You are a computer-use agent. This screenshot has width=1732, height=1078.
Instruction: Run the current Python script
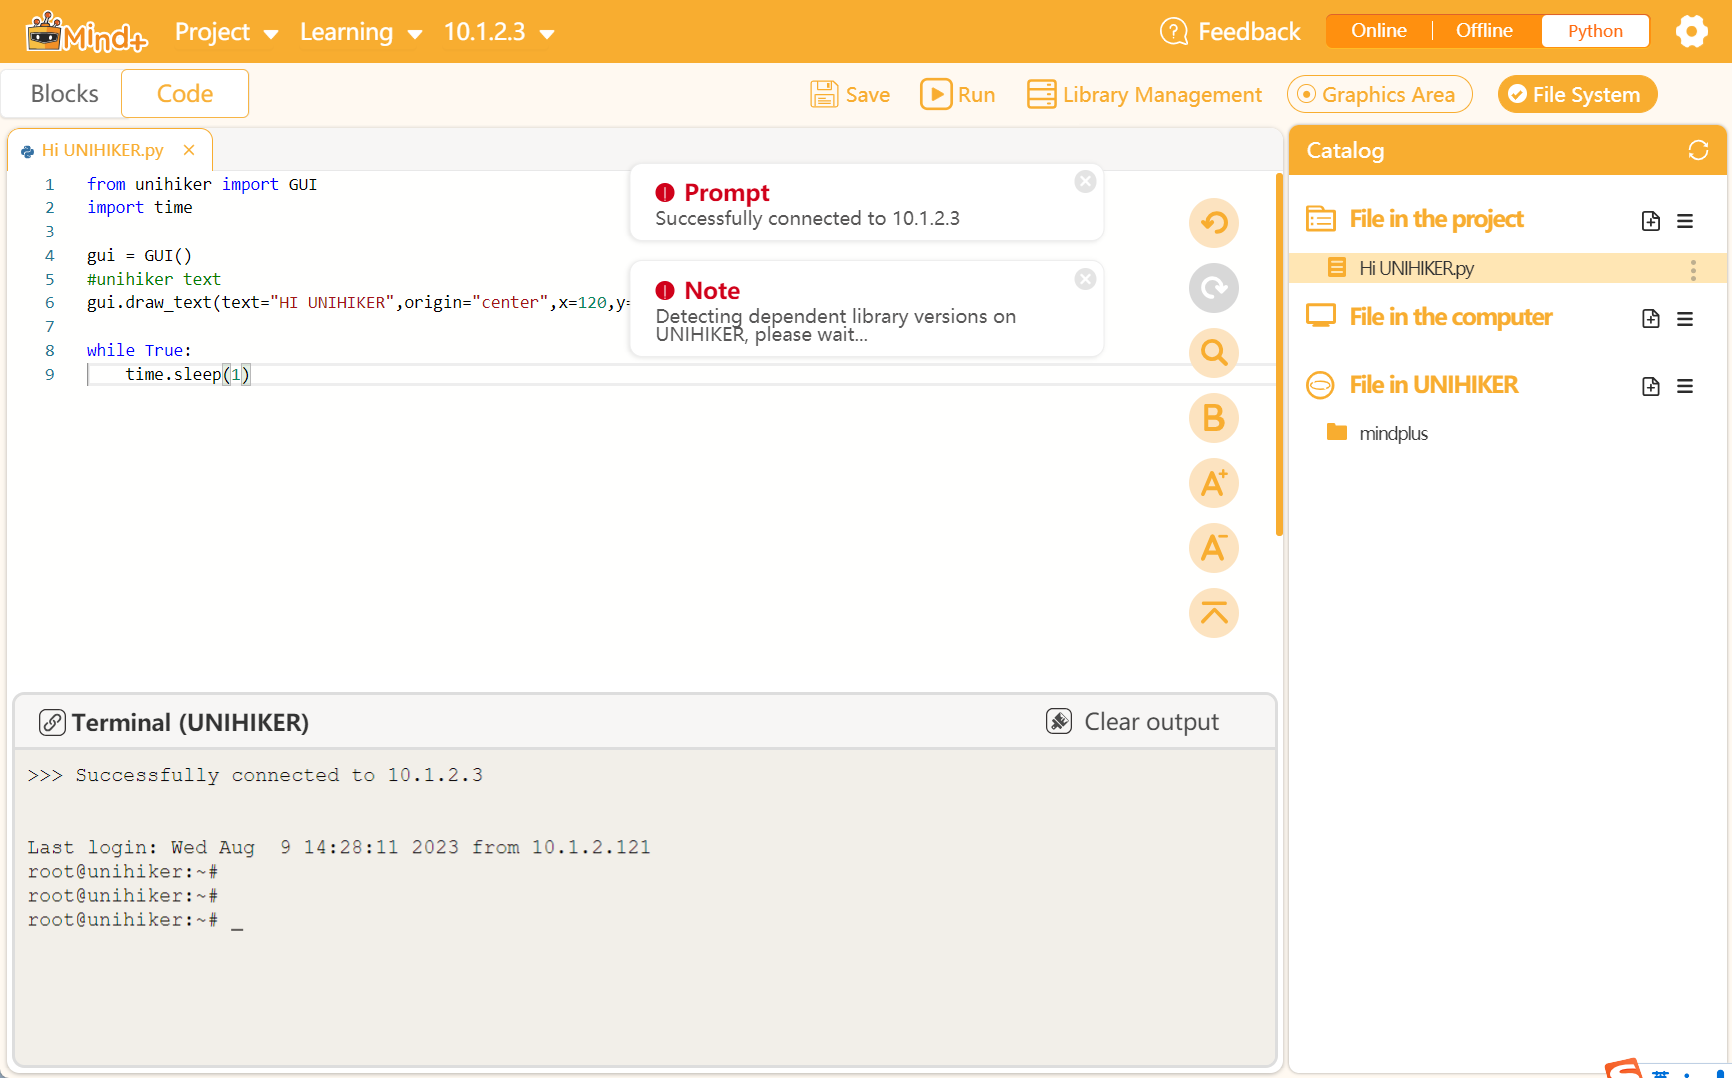(957, 94)
